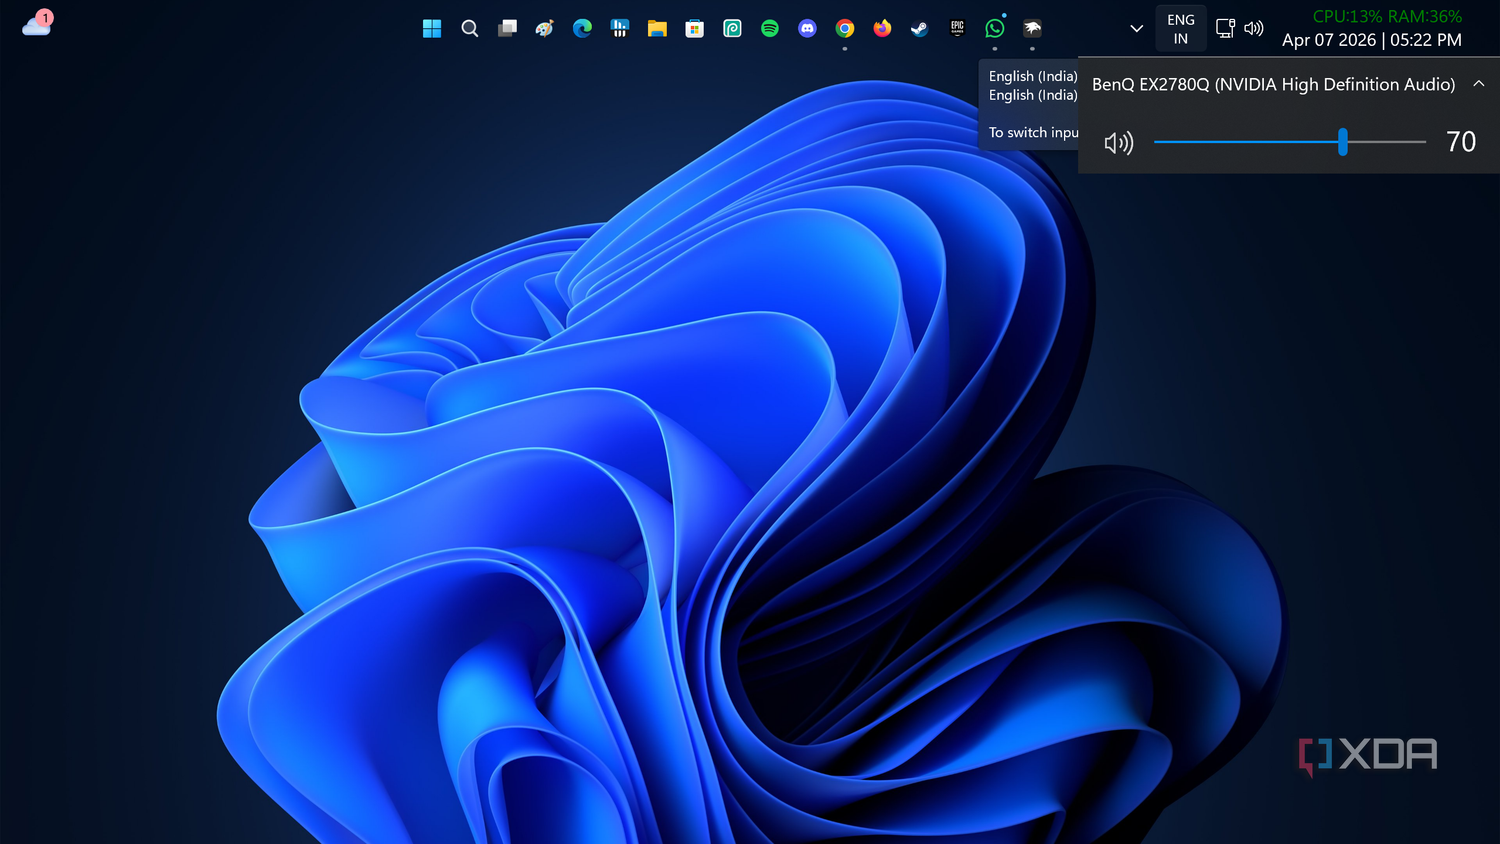Open the Microsoft Store
This screenshot has height=844, width=1500.
695,28
